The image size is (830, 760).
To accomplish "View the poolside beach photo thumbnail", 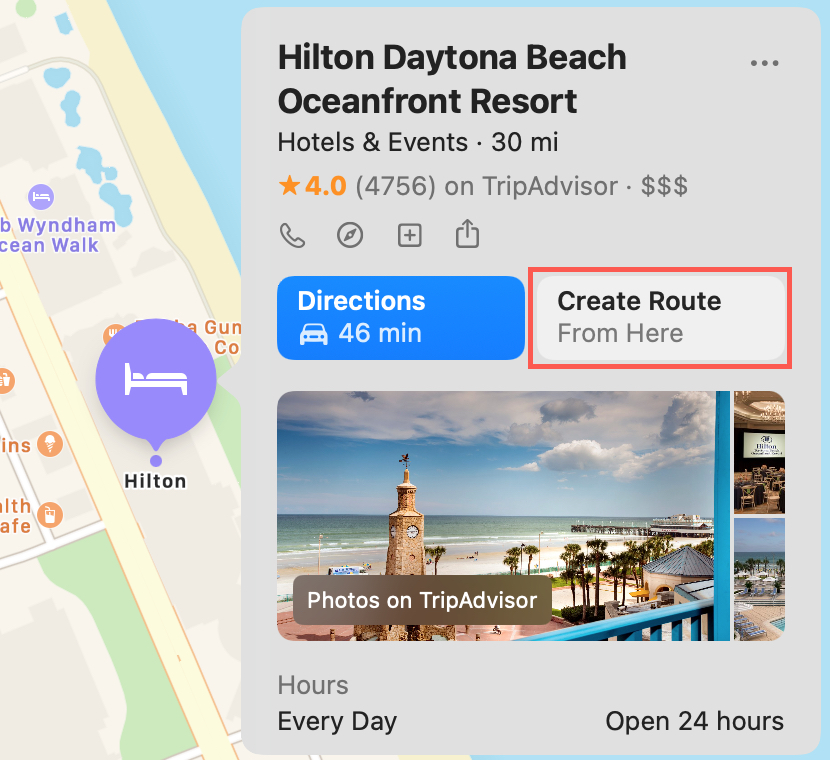I will pos(759,580).
